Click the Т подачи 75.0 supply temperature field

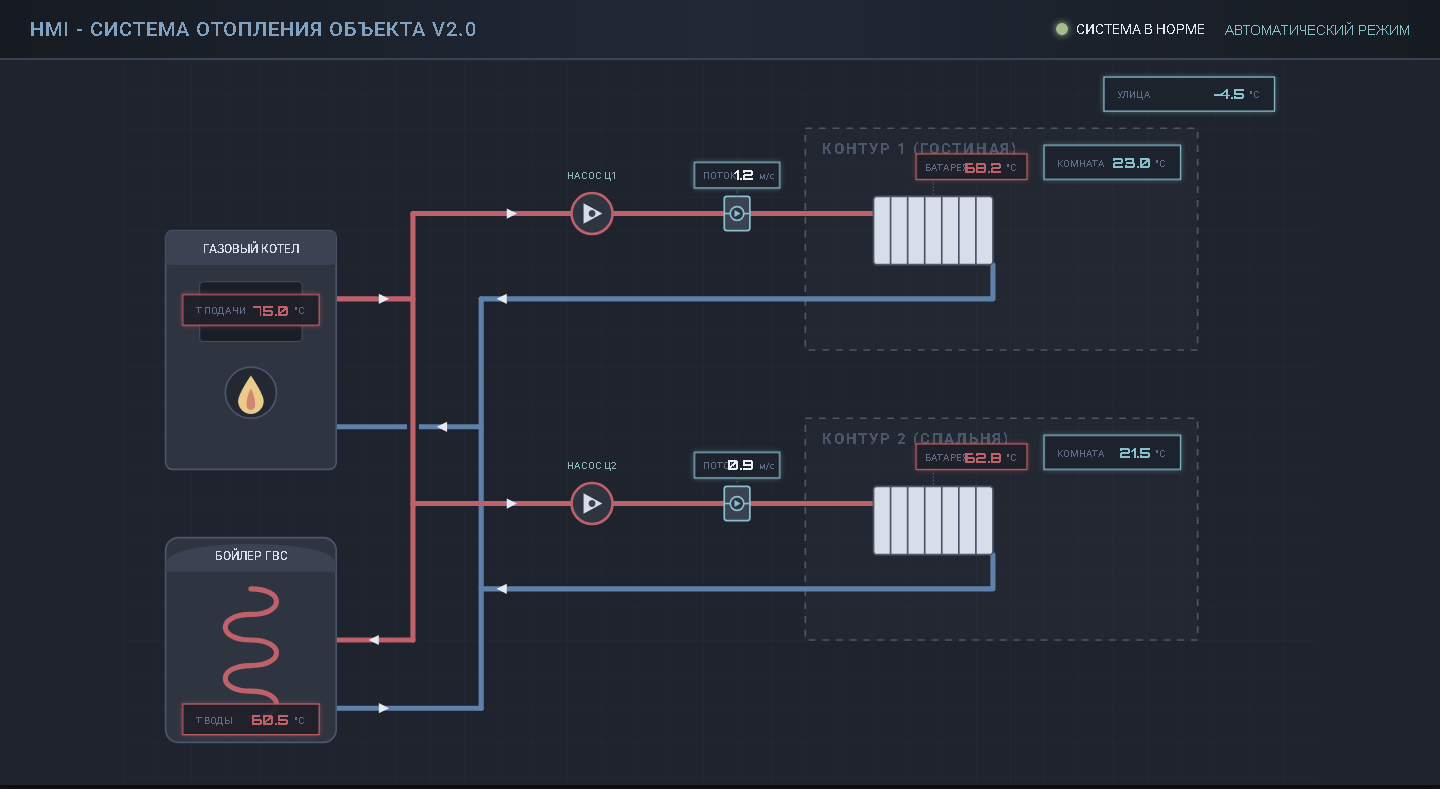250,310
